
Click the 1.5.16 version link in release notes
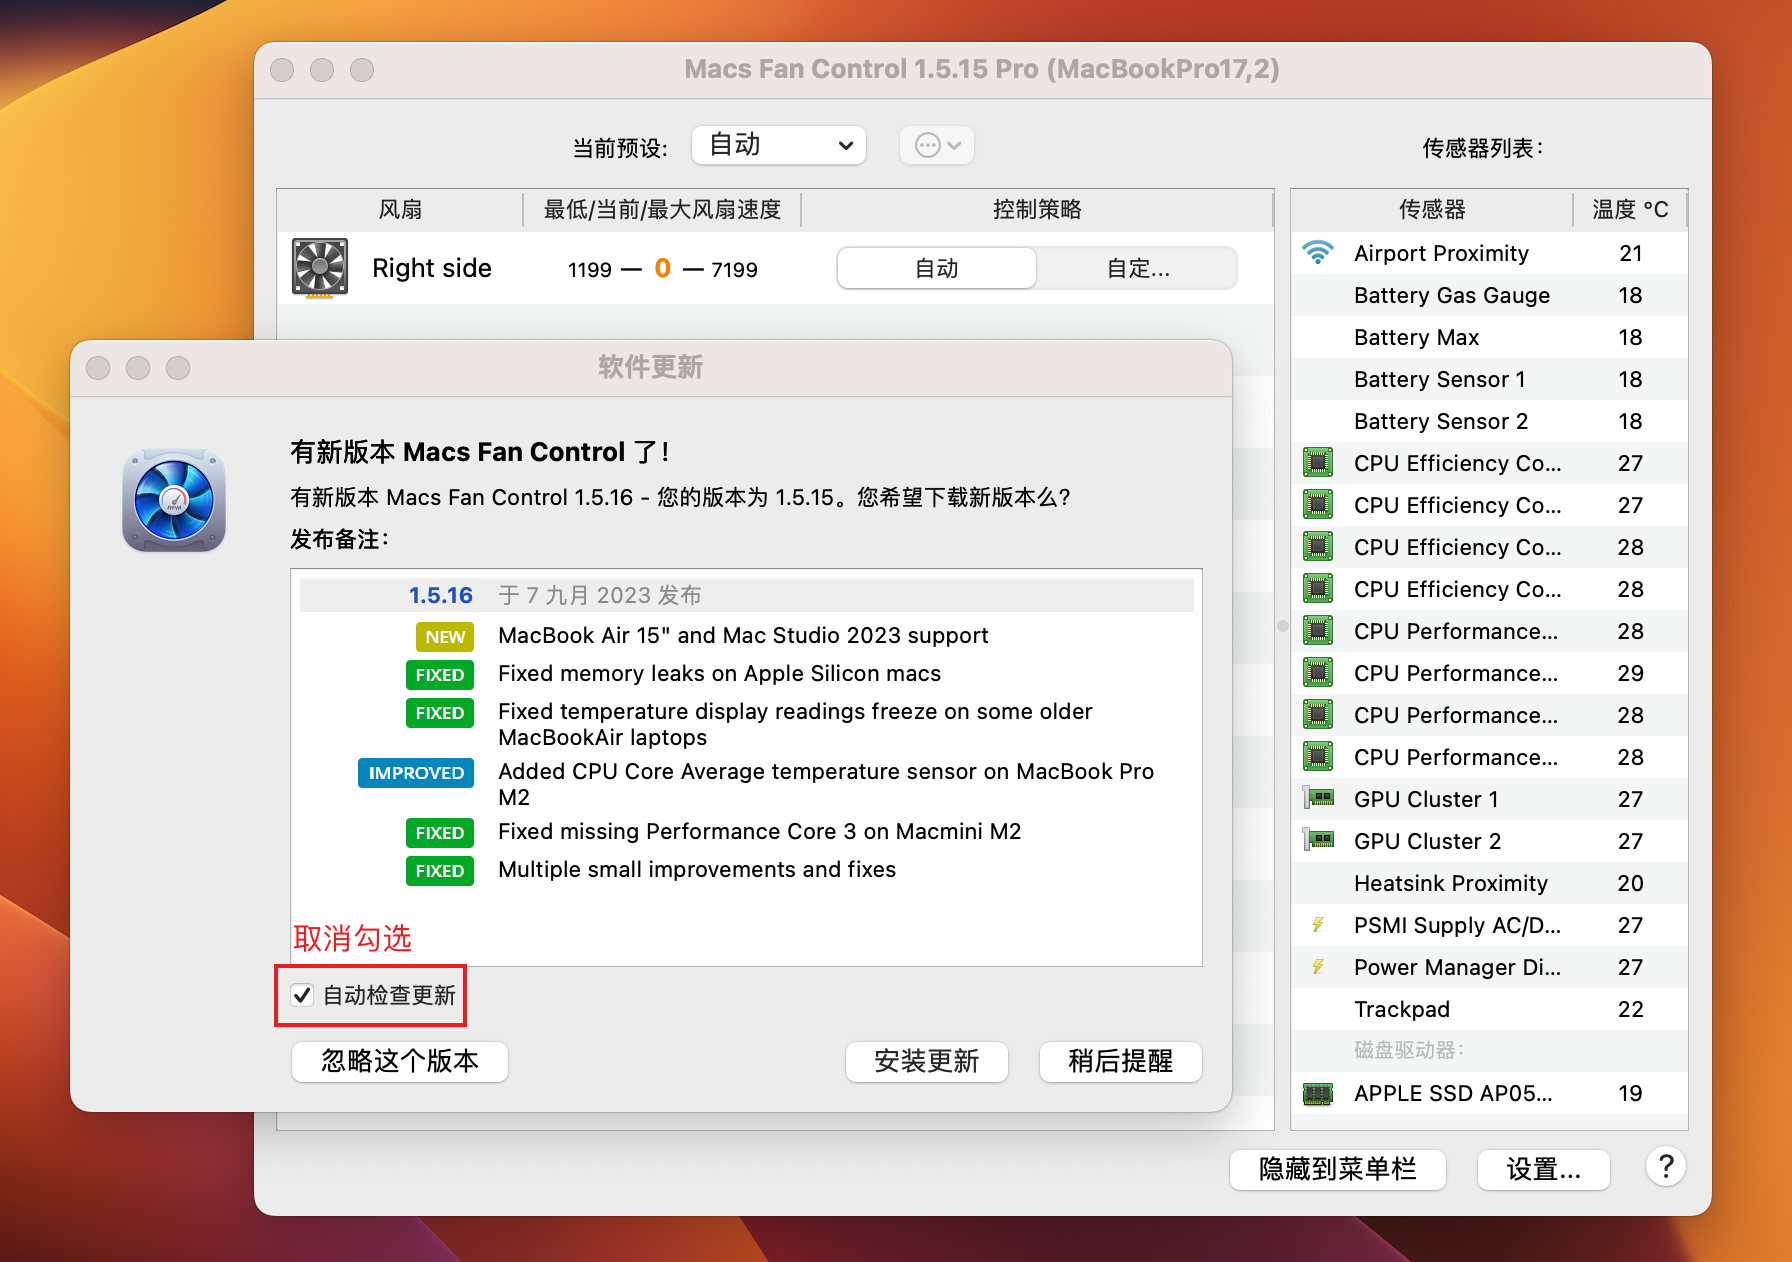click(440, 595)
